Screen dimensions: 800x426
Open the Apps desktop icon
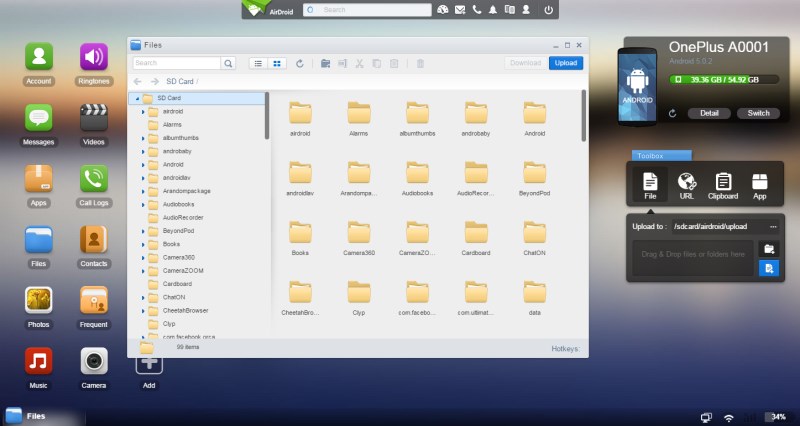click(x=39, y=178)
